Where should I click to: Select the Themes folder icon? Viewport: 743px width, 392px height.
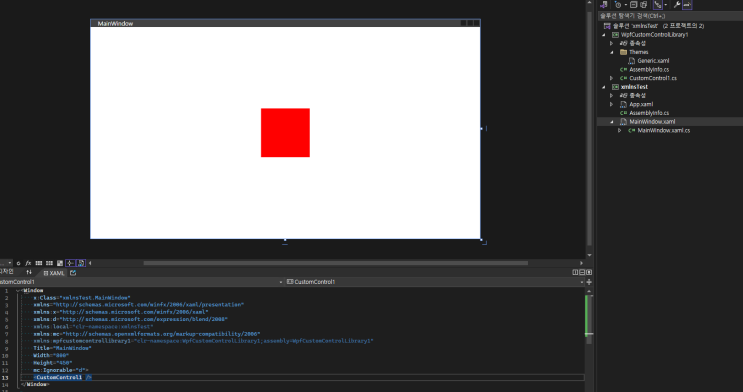[624, 52]
